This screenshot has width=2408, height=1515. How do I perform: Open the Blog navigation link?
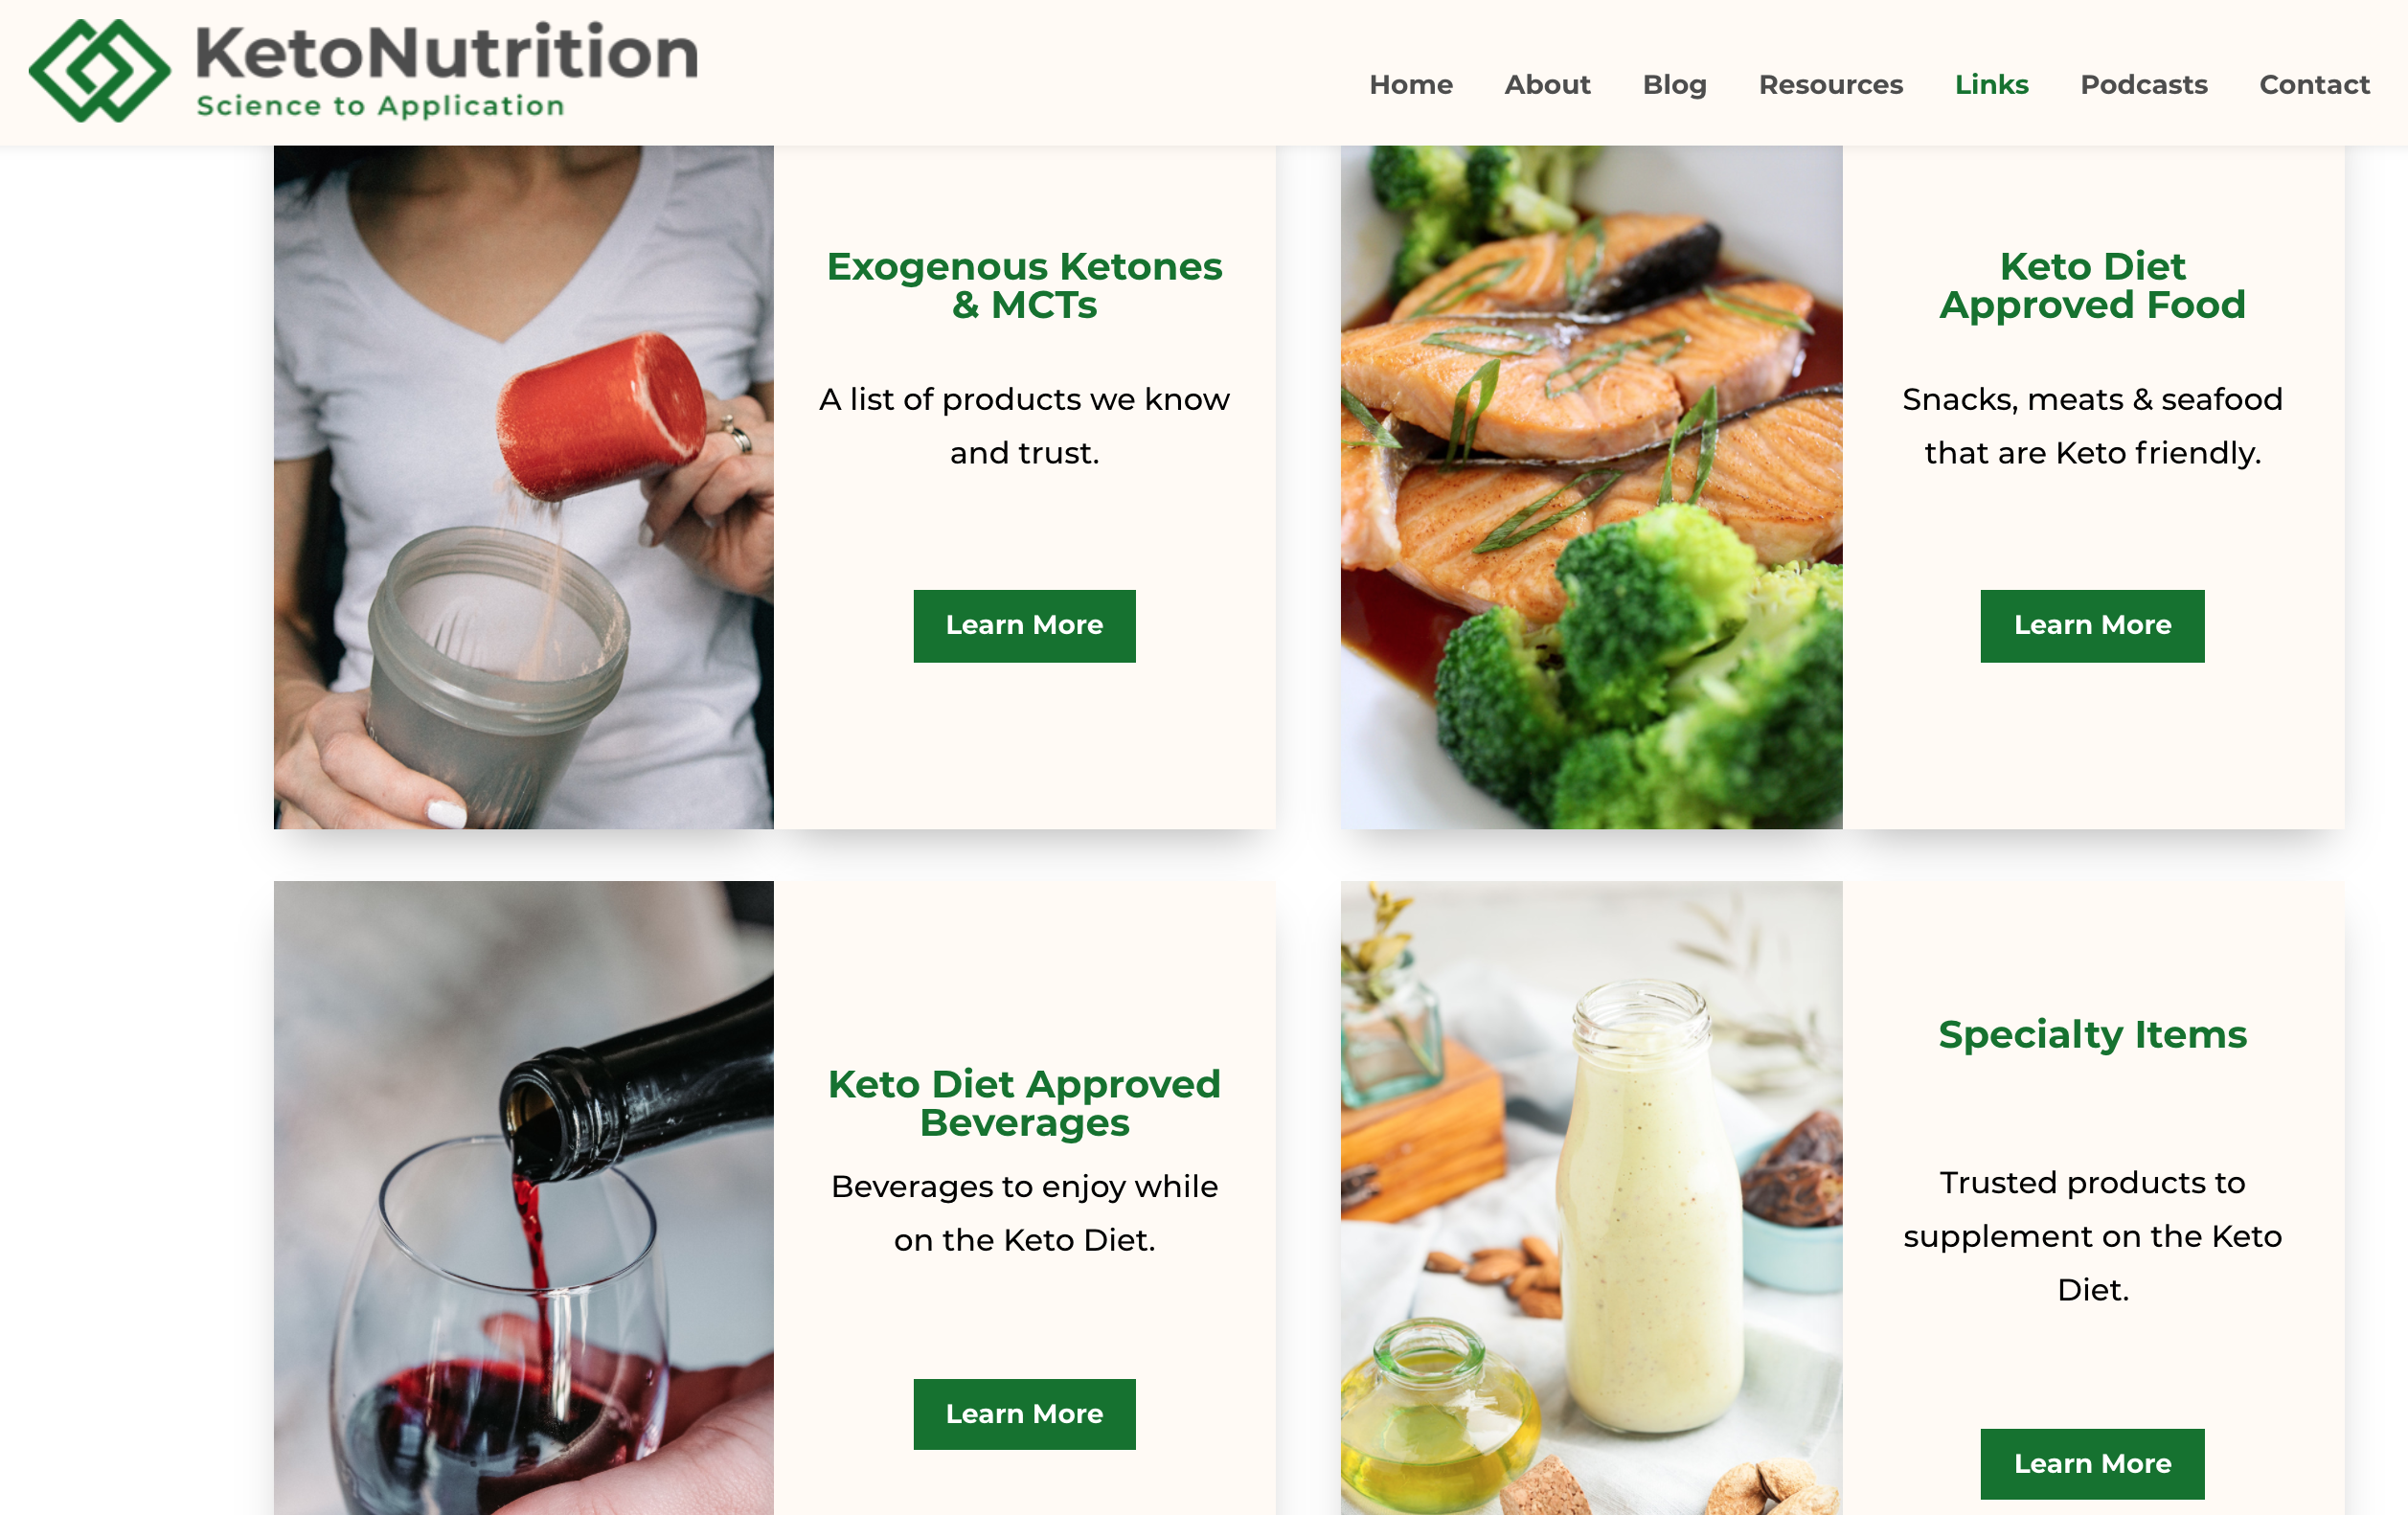coord(1674,85)
